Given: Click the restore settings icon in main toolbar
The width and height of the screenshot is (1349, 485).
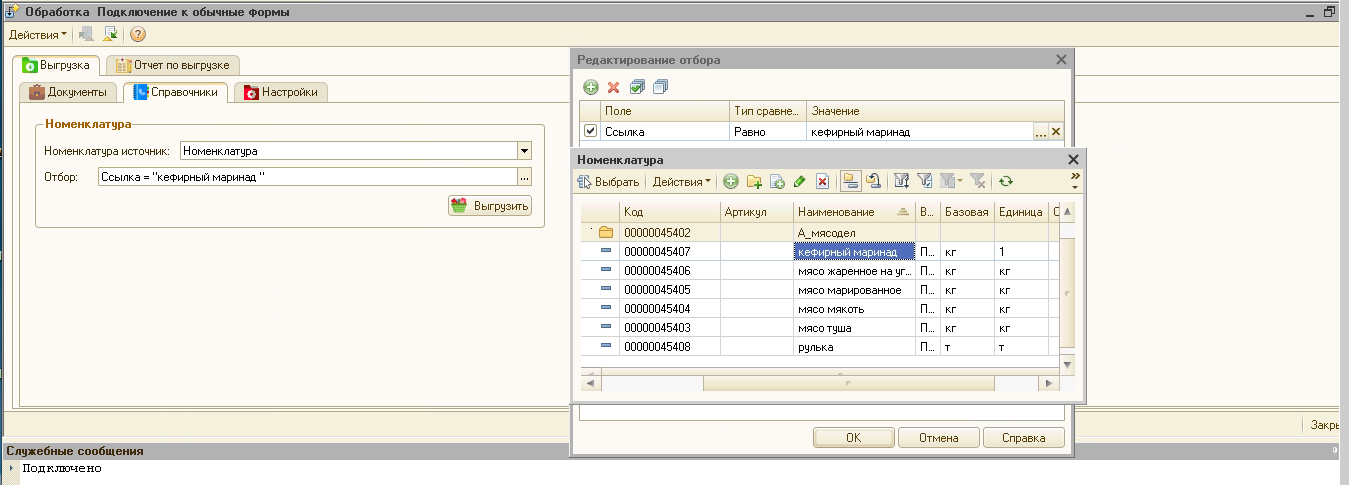Looking at the screenshot, I should click(87, 34).
